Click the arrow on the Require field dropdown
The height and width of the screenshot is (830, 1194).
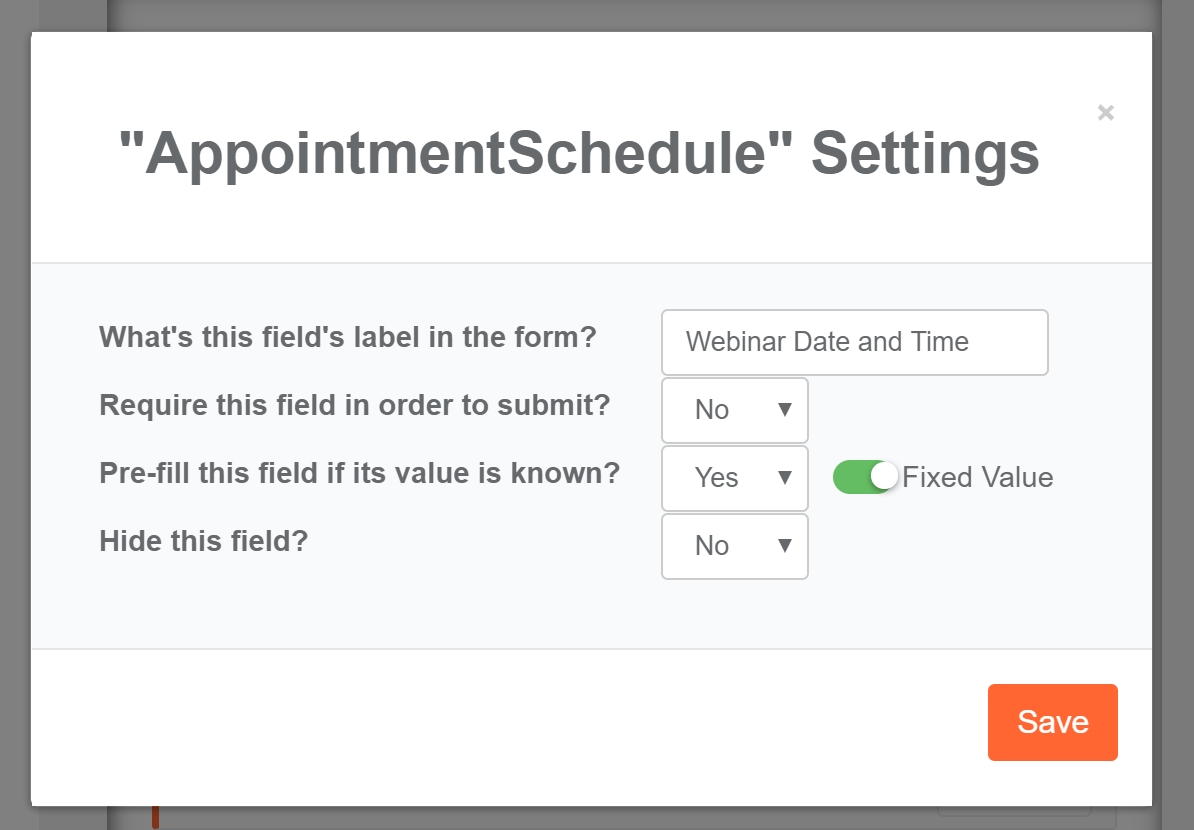point(785,410)
